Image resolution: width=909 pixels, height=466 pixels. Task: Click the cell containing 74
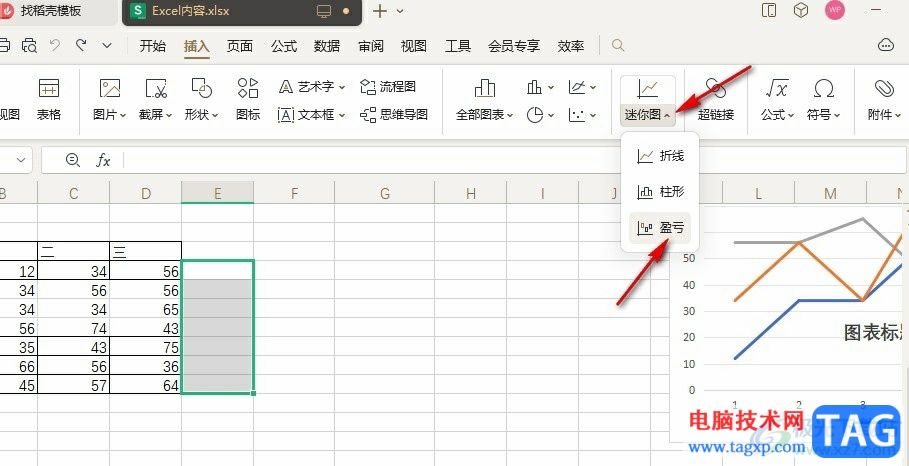pyautogui.click(x=74, y=329)
